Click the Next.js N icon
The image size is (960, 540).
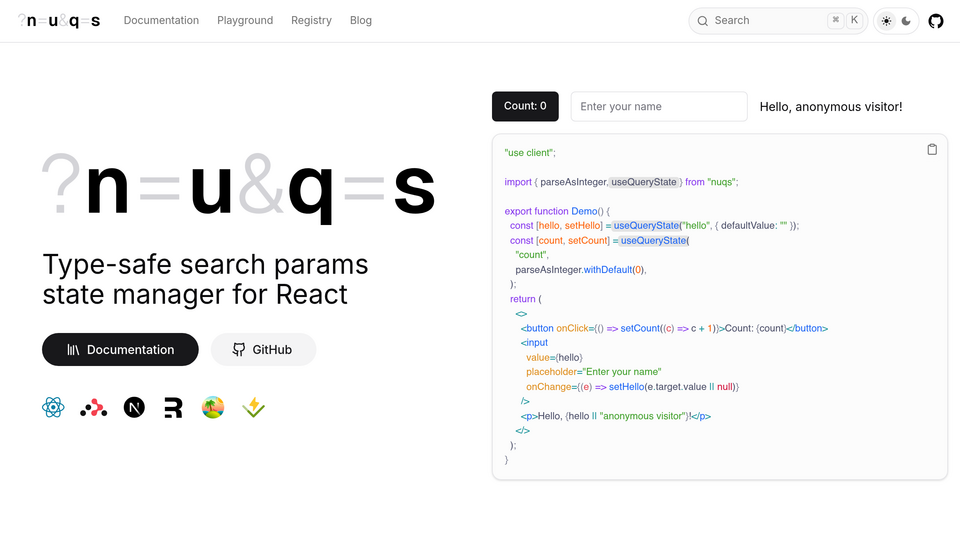point(134,407)
